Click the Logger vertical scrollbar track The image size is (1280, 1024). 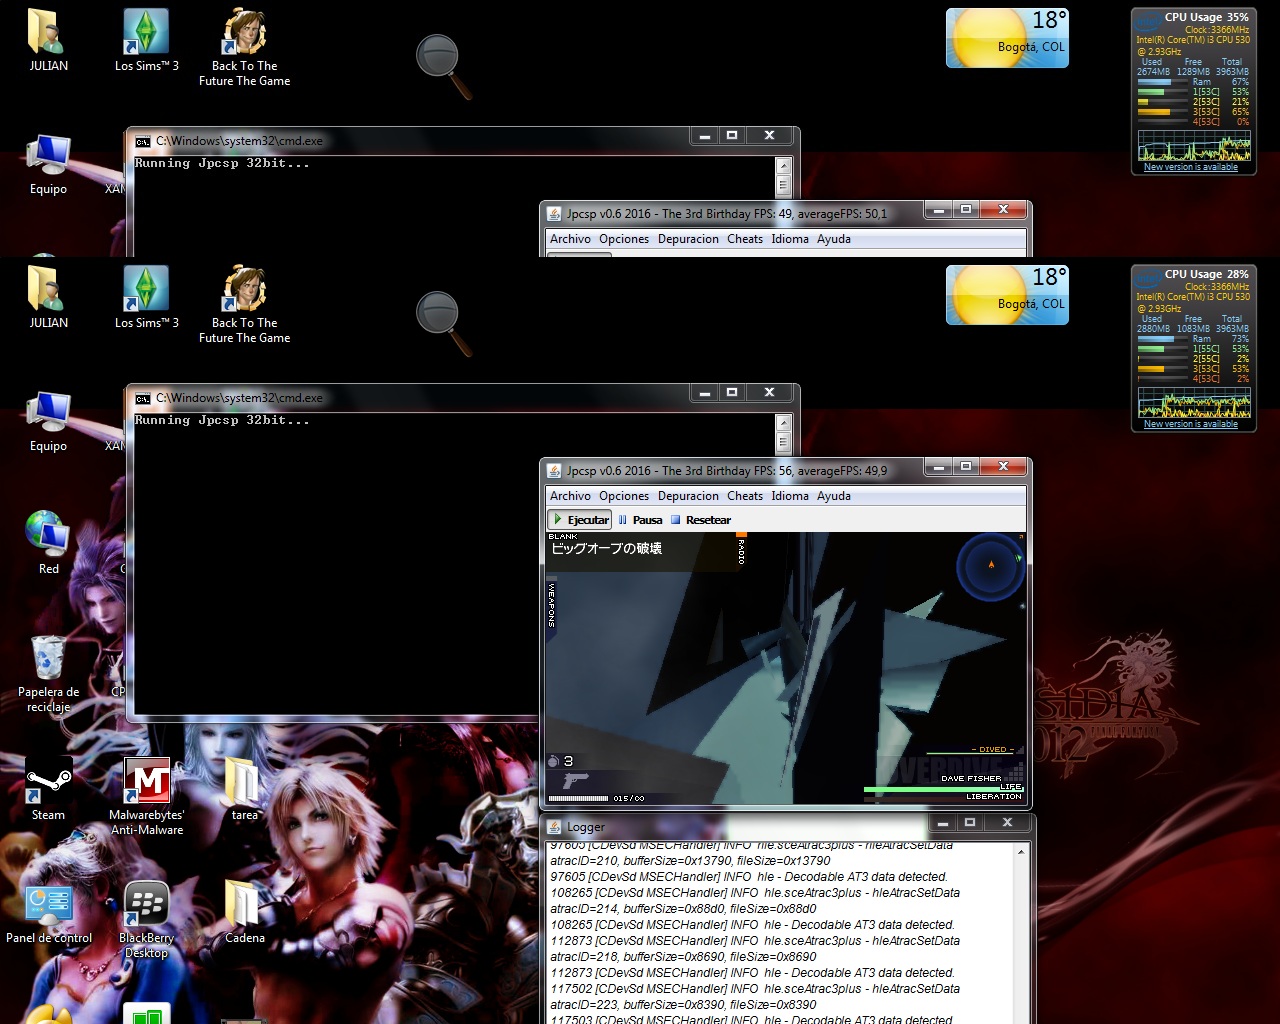pos(1021,940)
